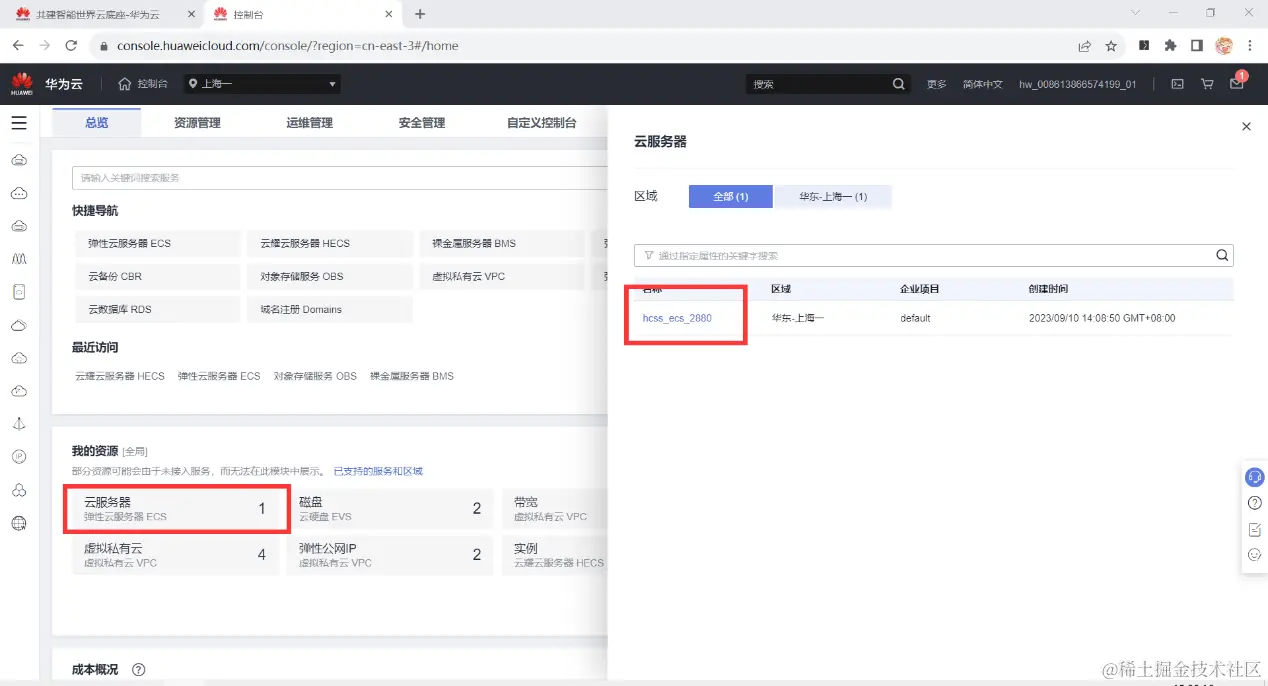Click the three-circles icon in left sidebar

[x=18, y=489]
